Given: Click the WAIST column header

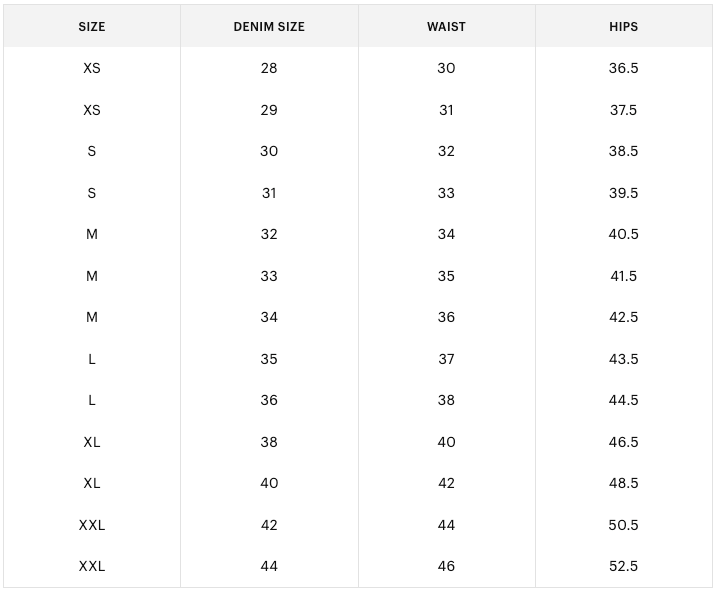Looking at the screenshot, I should point(446,27).
